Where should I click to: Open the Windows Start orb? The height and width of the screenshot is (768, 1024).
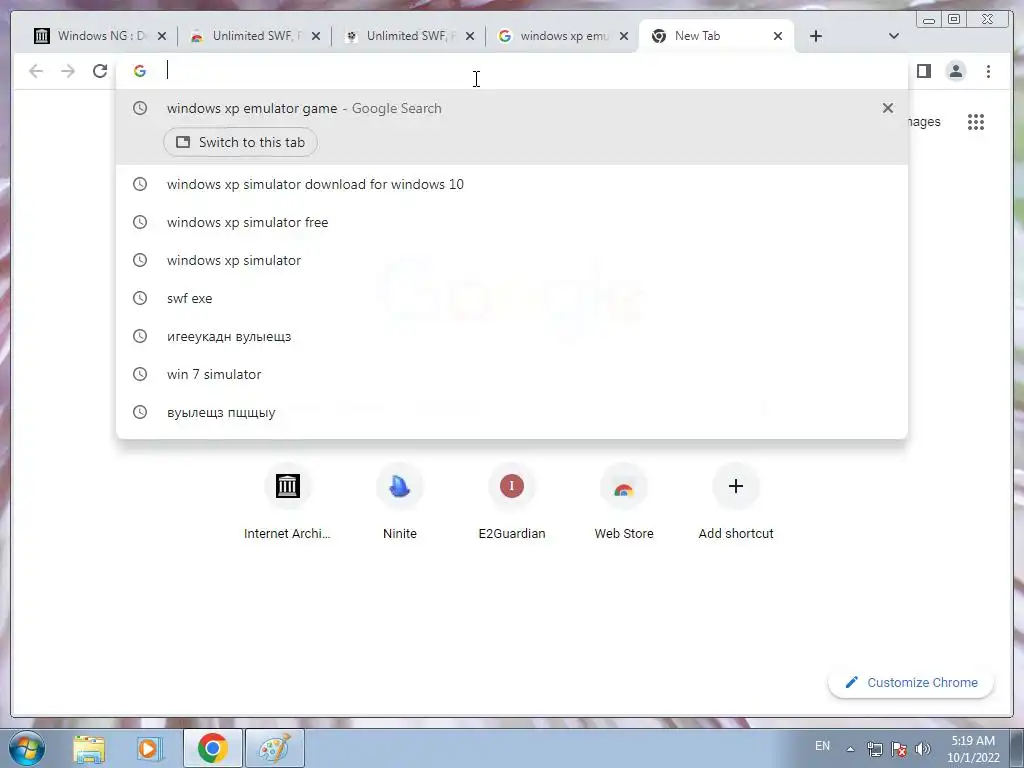click(x=27, y=748)
